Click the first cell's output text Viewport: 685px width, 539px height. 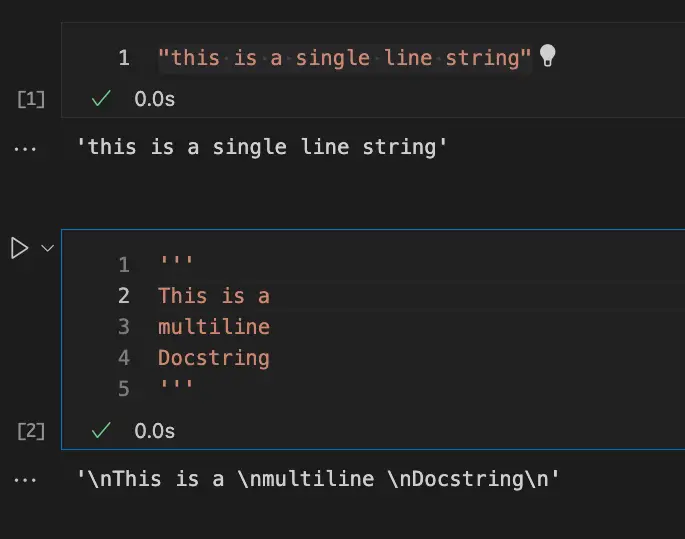(262, 148)
